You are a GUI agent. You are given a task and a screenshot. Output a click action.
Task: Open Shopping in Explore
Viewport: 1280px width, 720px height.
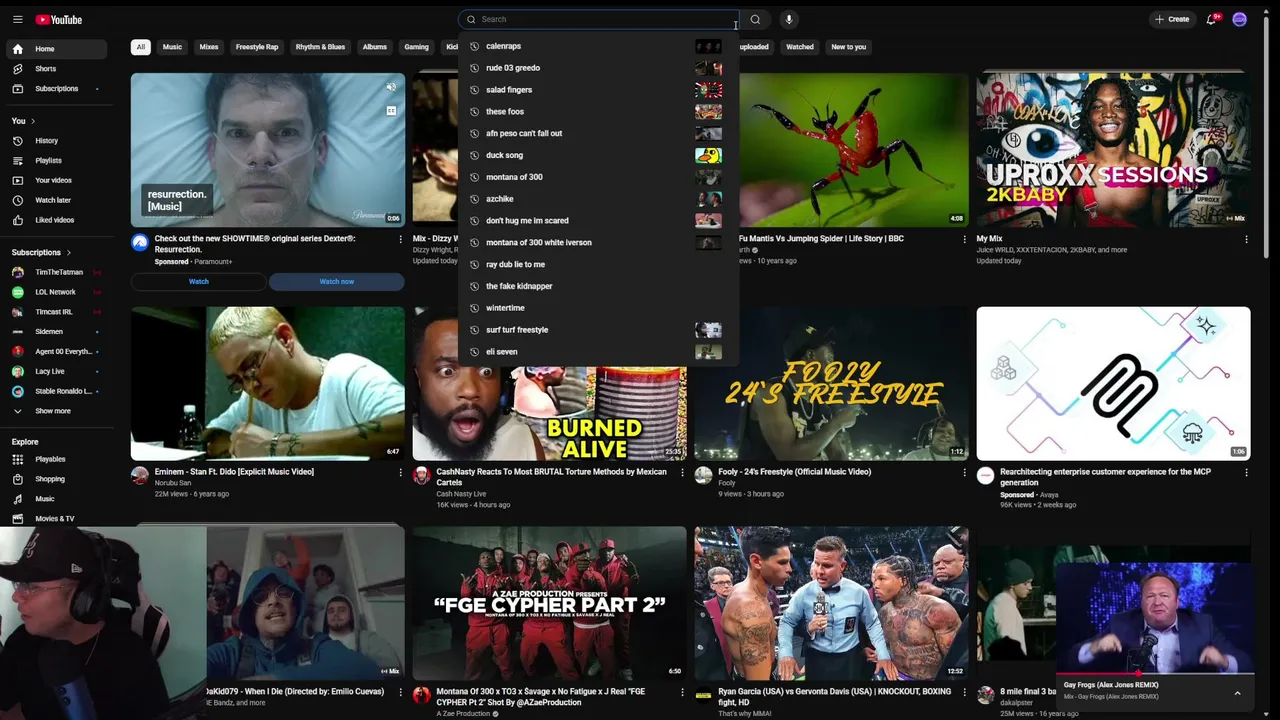(56, 479)
